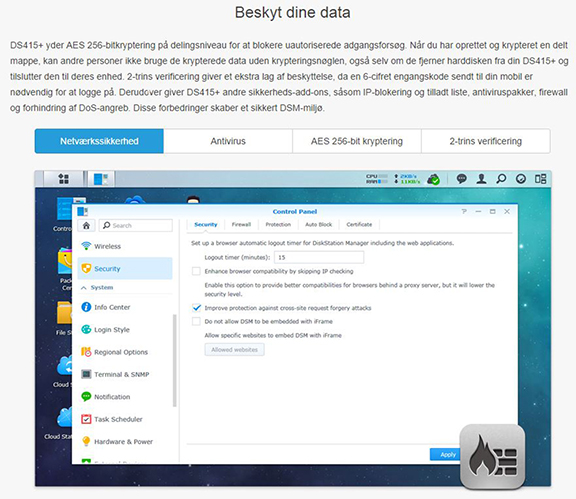Click the magnifier search icon in taskbar

click(x=501, y=179)
